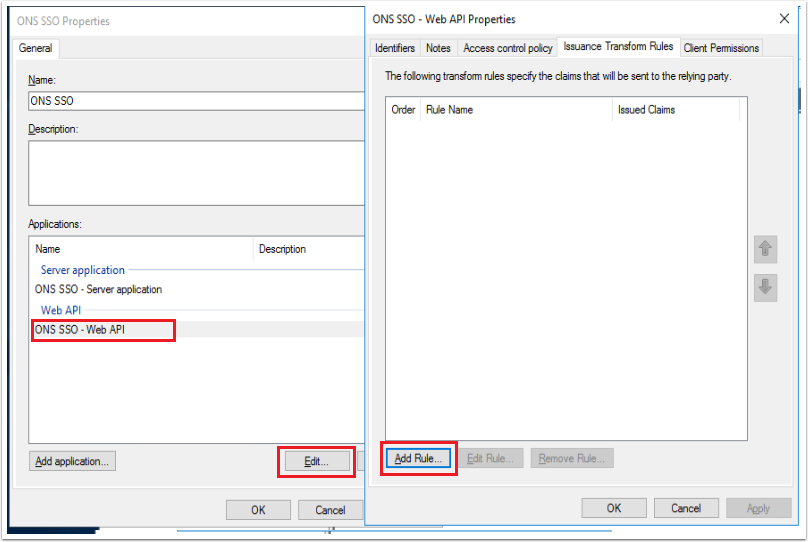Click Edit... button in ONS SSO Properties

click(x=316, y=461)
